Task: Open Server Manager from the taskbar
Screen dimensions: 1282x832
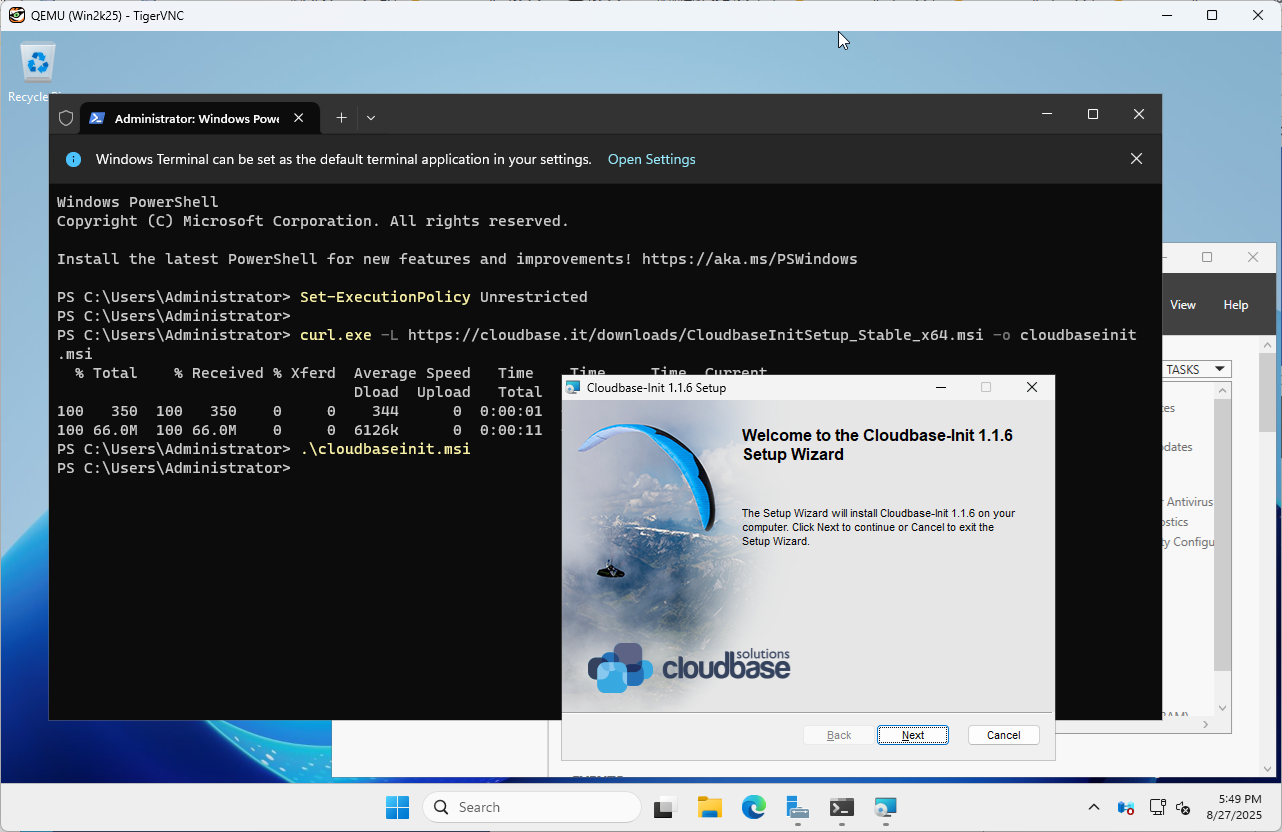Action: point(797,807)
